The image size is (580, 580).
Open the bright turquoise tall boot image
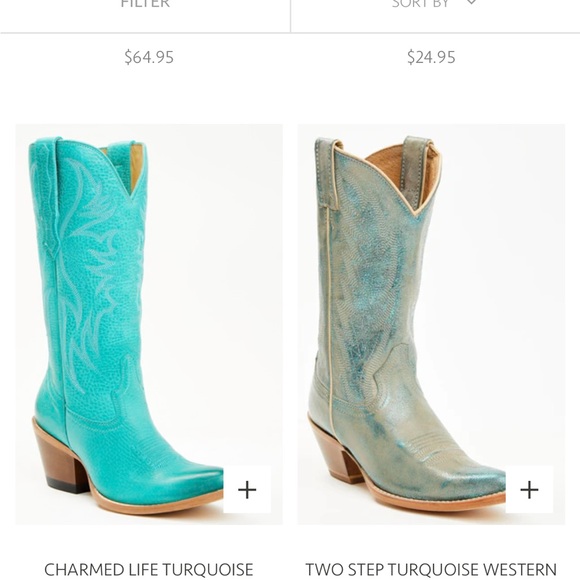pos(149,324)
